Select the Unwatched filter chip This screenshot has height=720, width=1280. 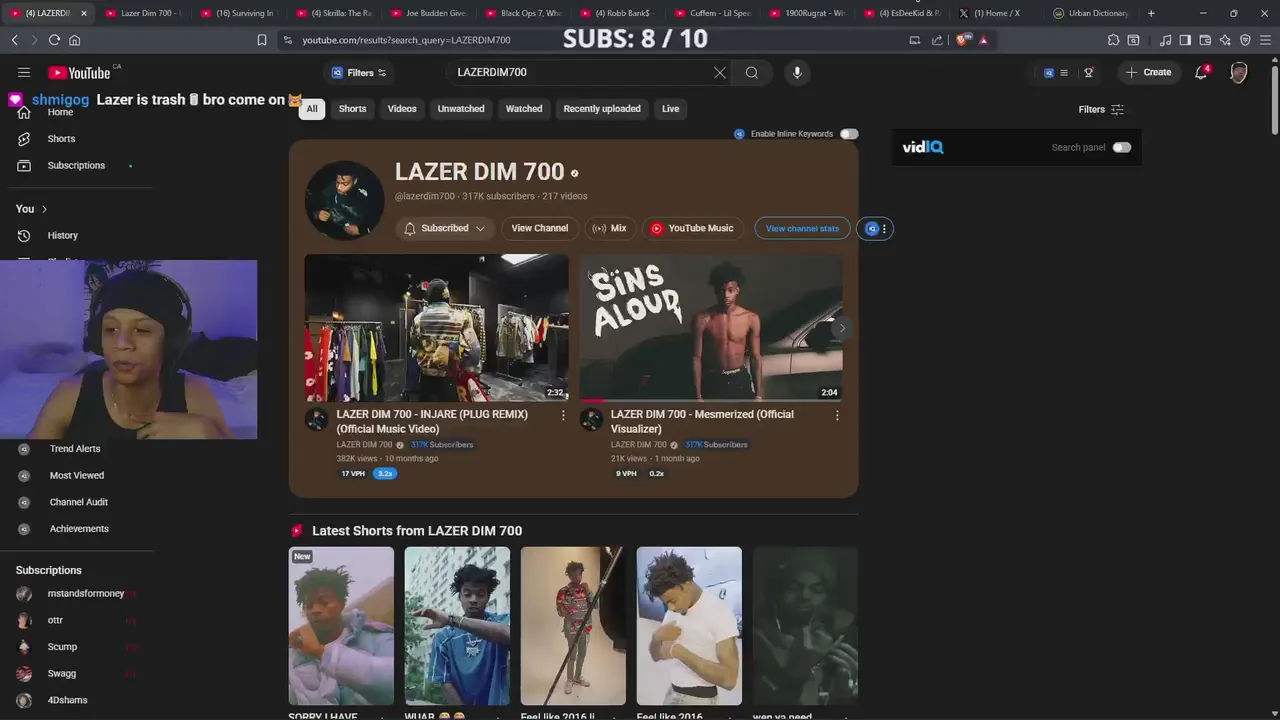[x=461, y=109]
